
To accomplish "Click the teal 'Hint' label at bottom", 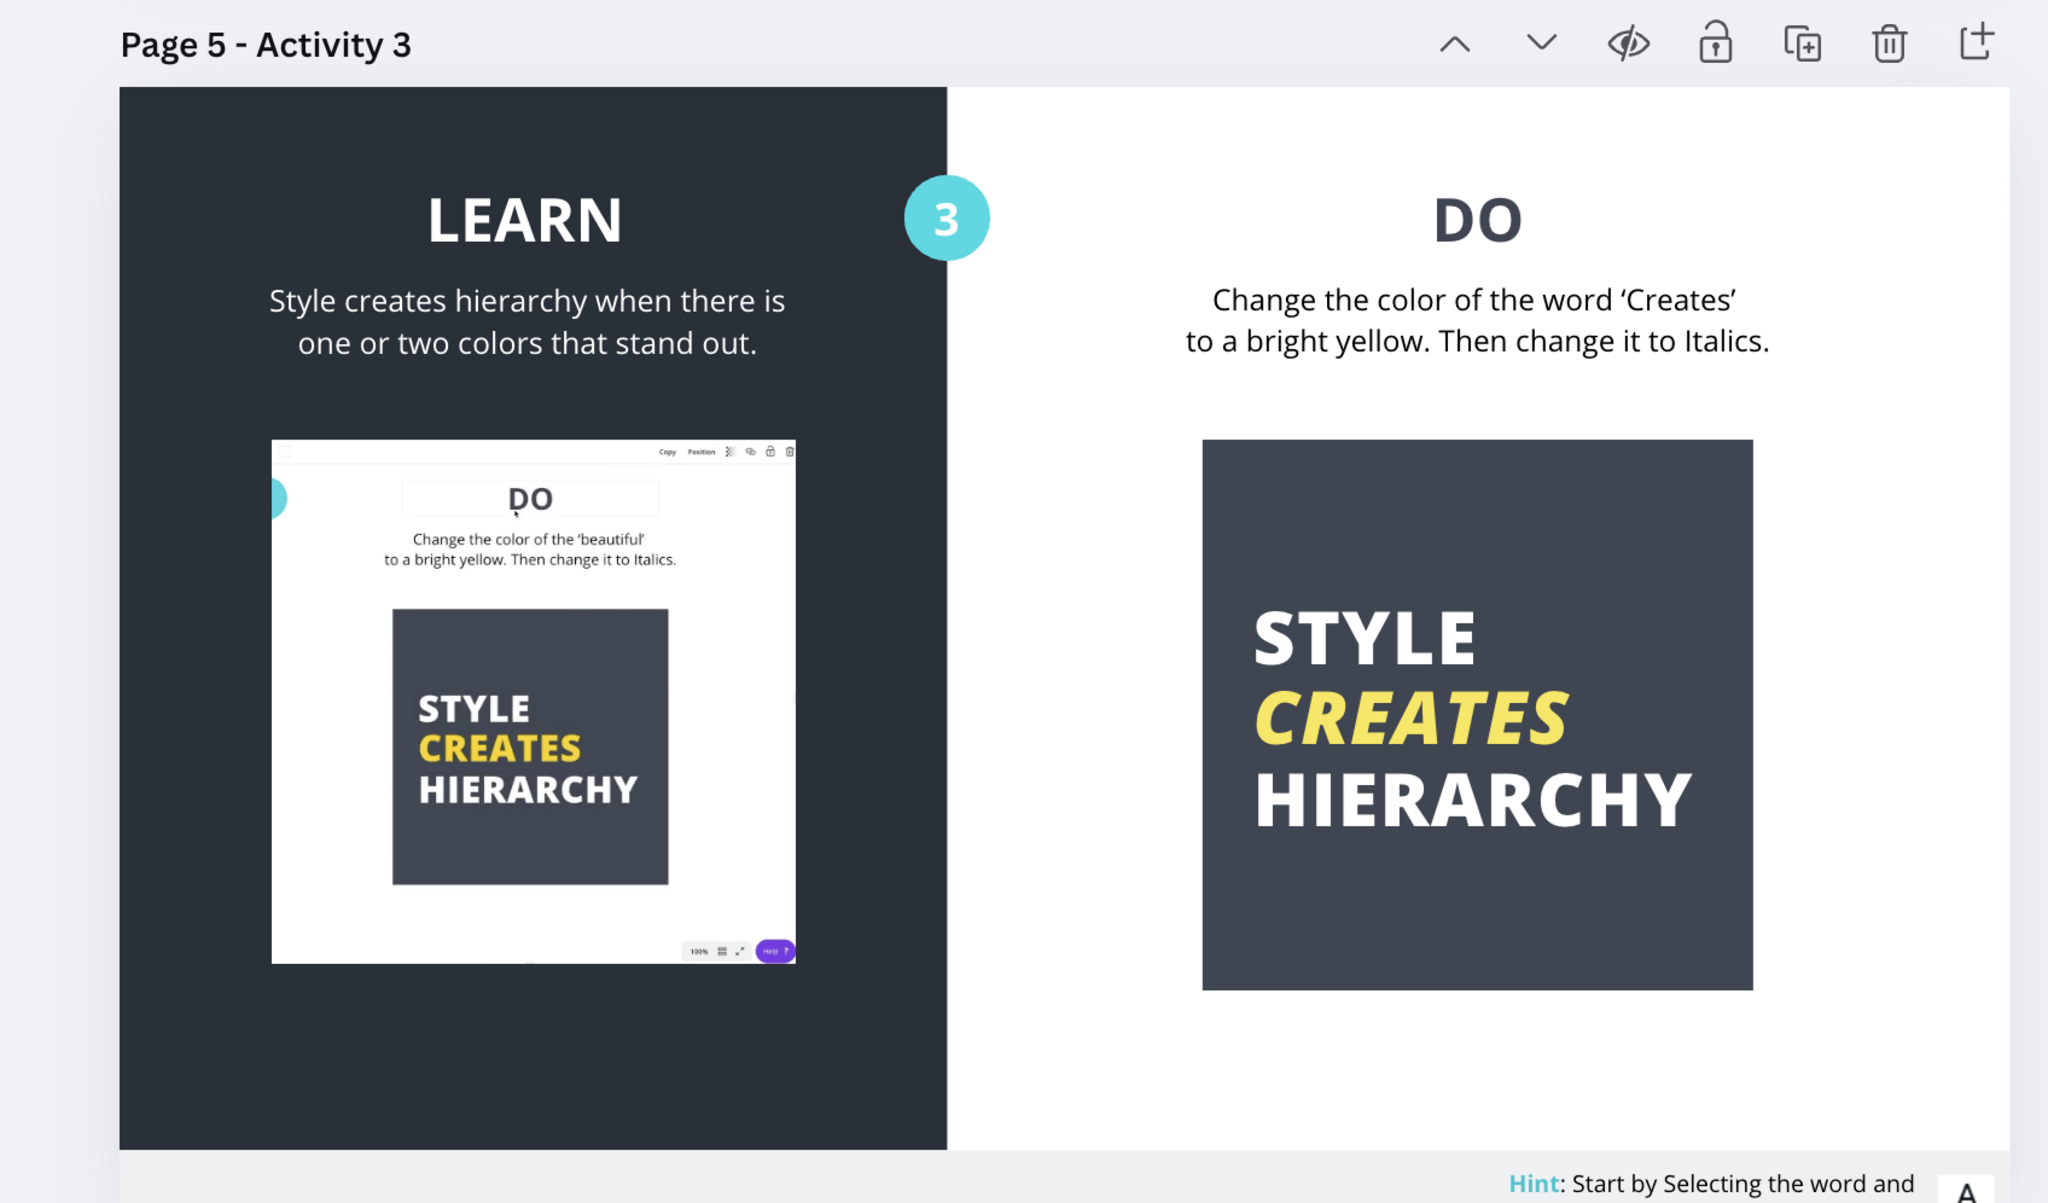I will (1533, 1184).
